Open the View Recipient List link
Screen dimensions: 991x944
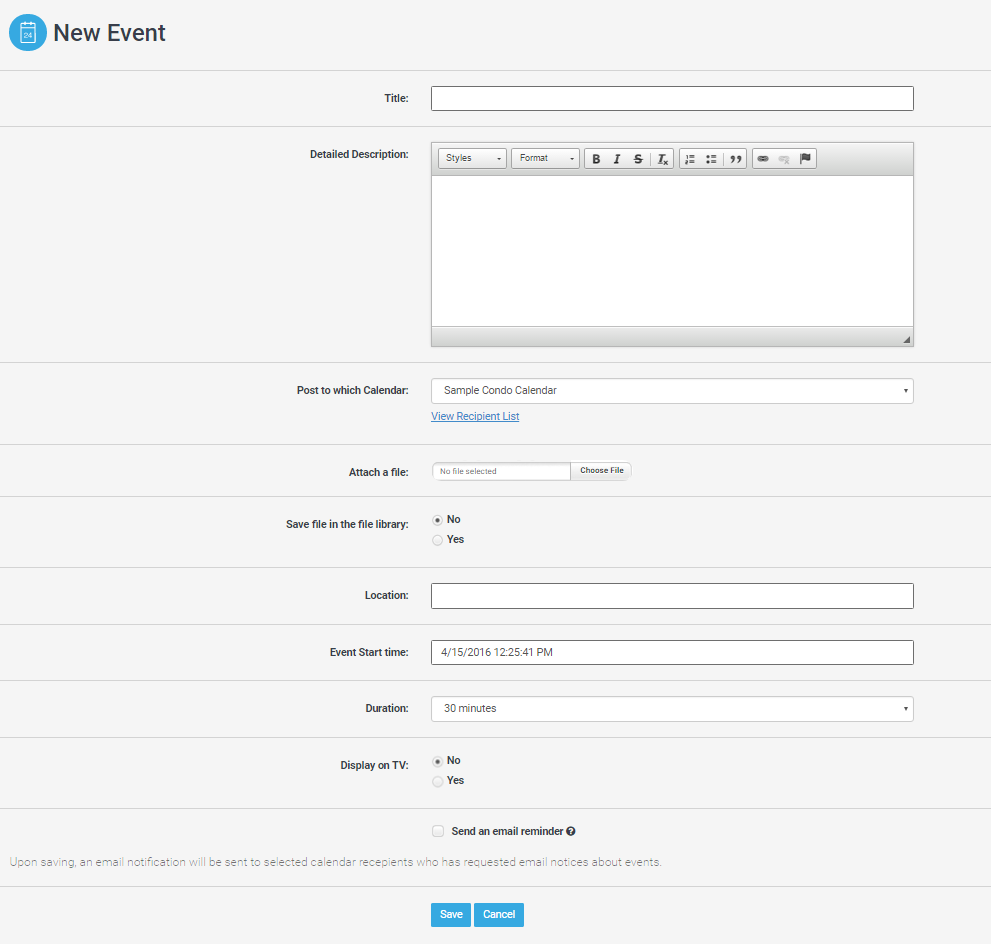[475, 416]
